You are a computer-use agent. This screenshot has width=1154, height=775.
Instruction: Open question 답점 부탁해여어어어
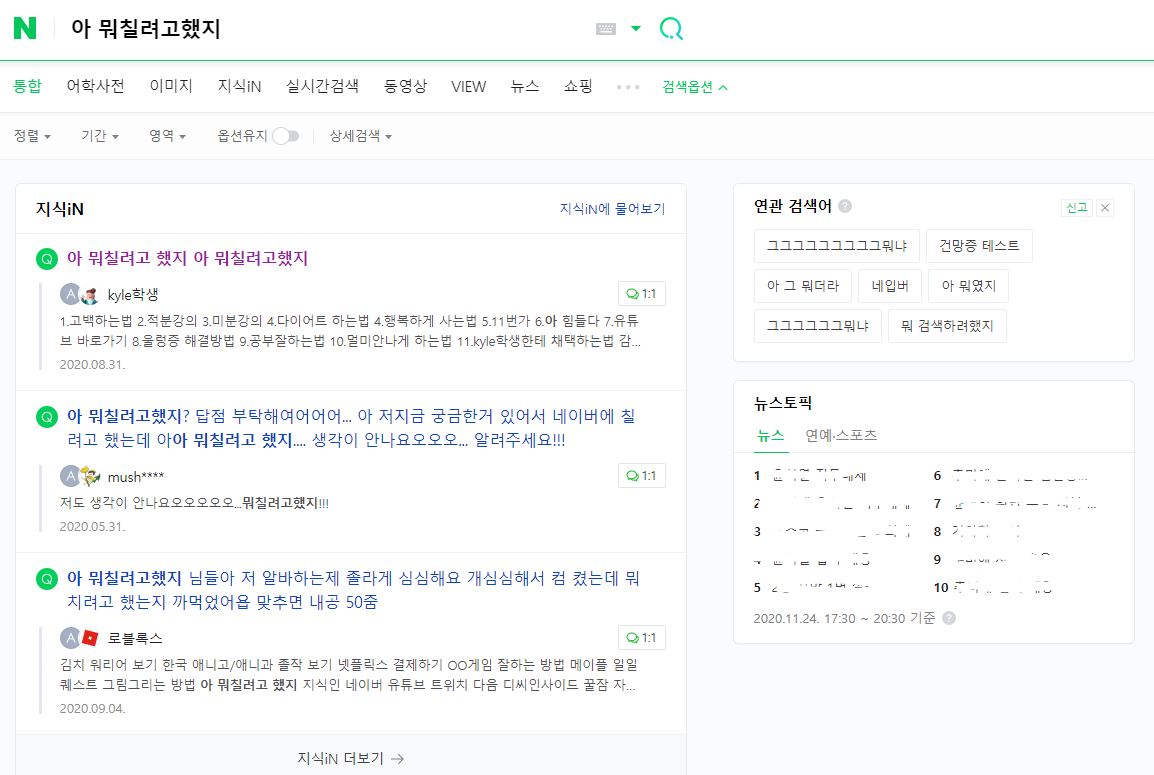[350, 428]
